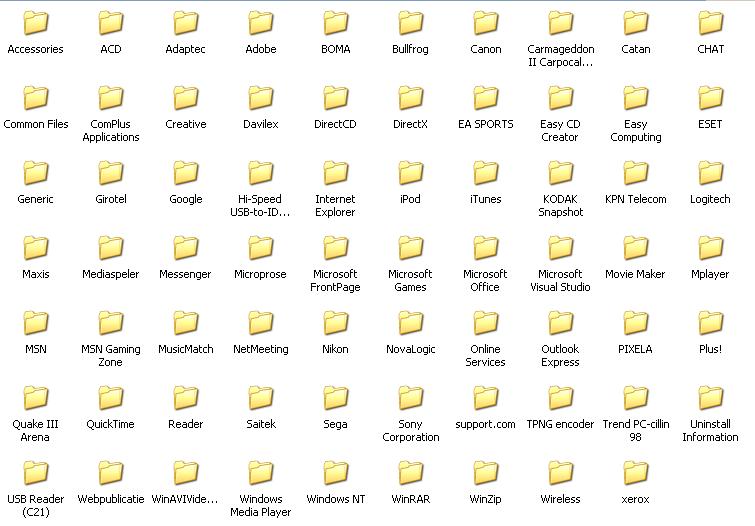The image size is (755, 526).
Task: Select the DirectCD folder icon
Action: point(336,98)
